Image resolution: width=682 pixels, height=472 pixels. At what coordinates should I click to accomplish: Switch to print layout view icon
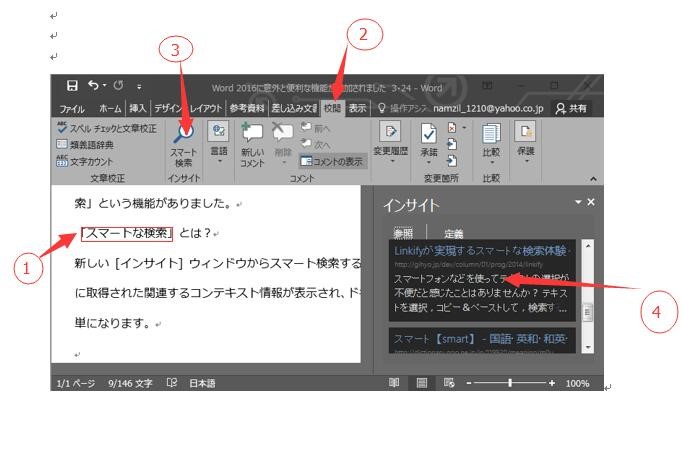pyautogui.click(x=421, y=383)
